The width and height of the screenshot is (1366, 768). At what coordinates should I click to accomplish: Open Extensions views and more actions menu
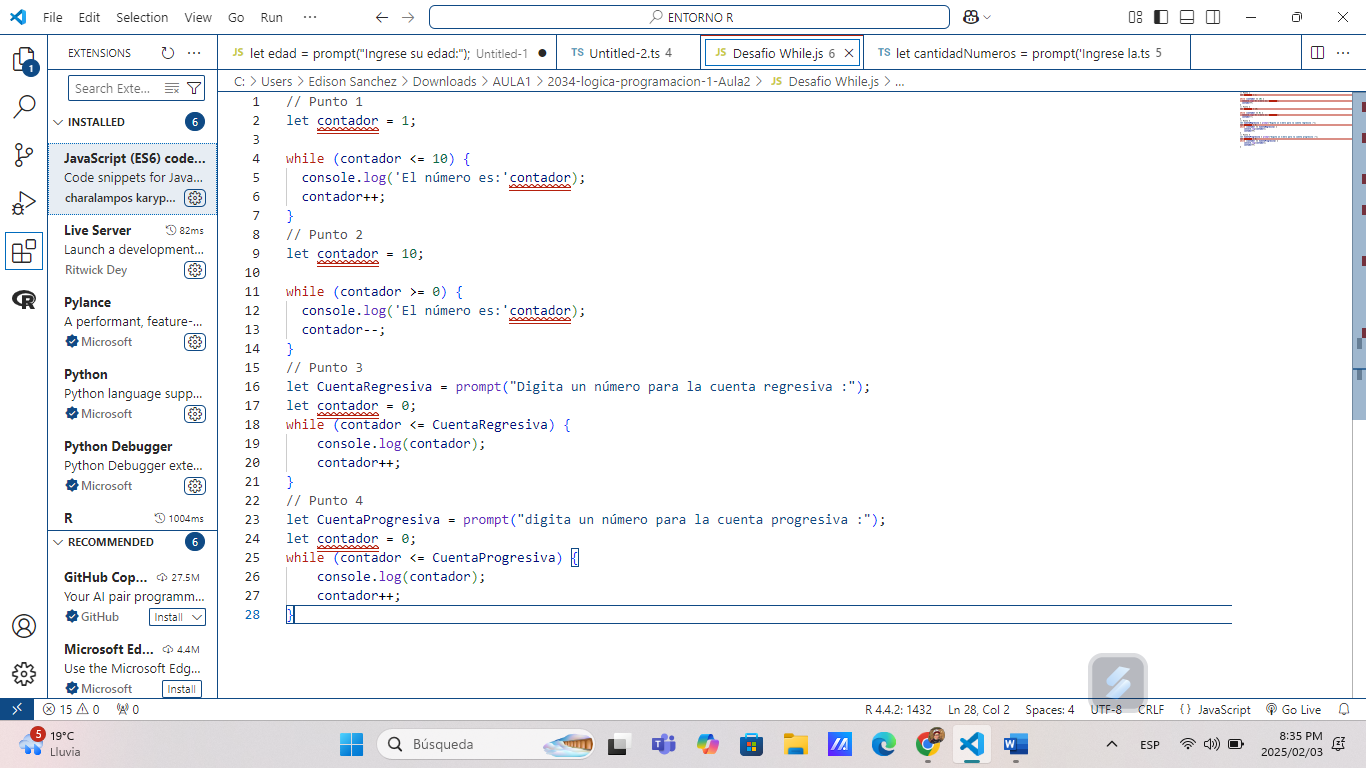194,53
